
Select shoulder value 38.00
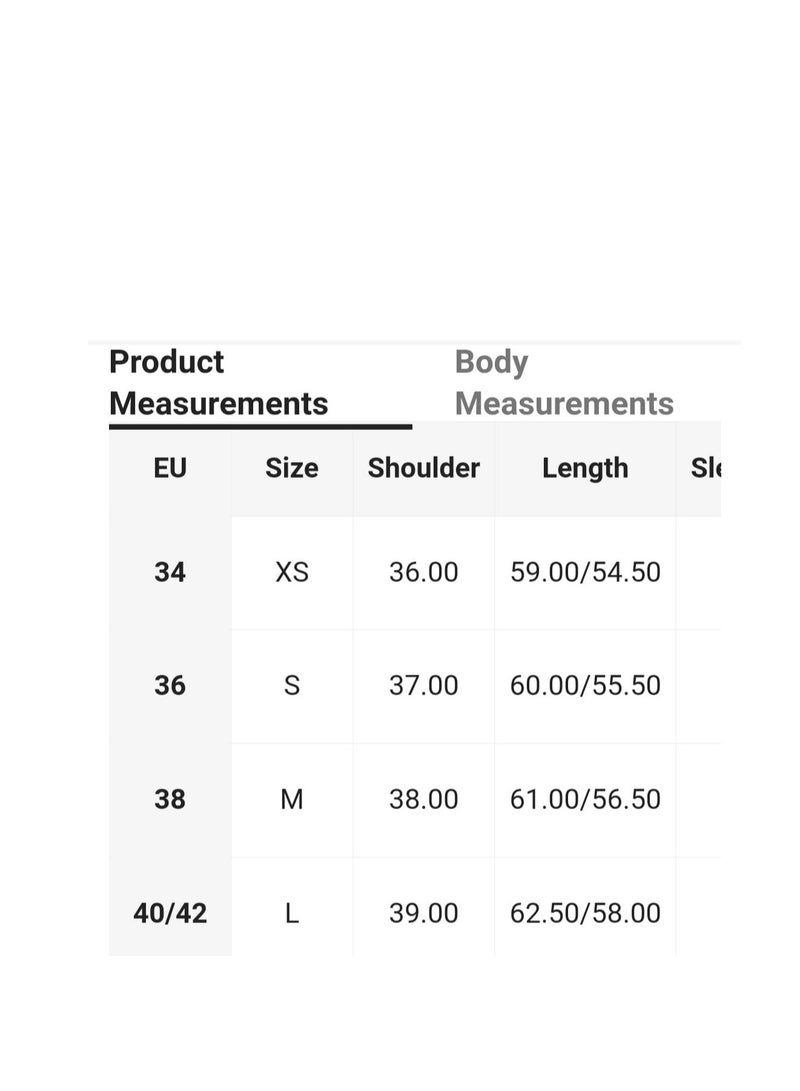[x=424, y=799]
